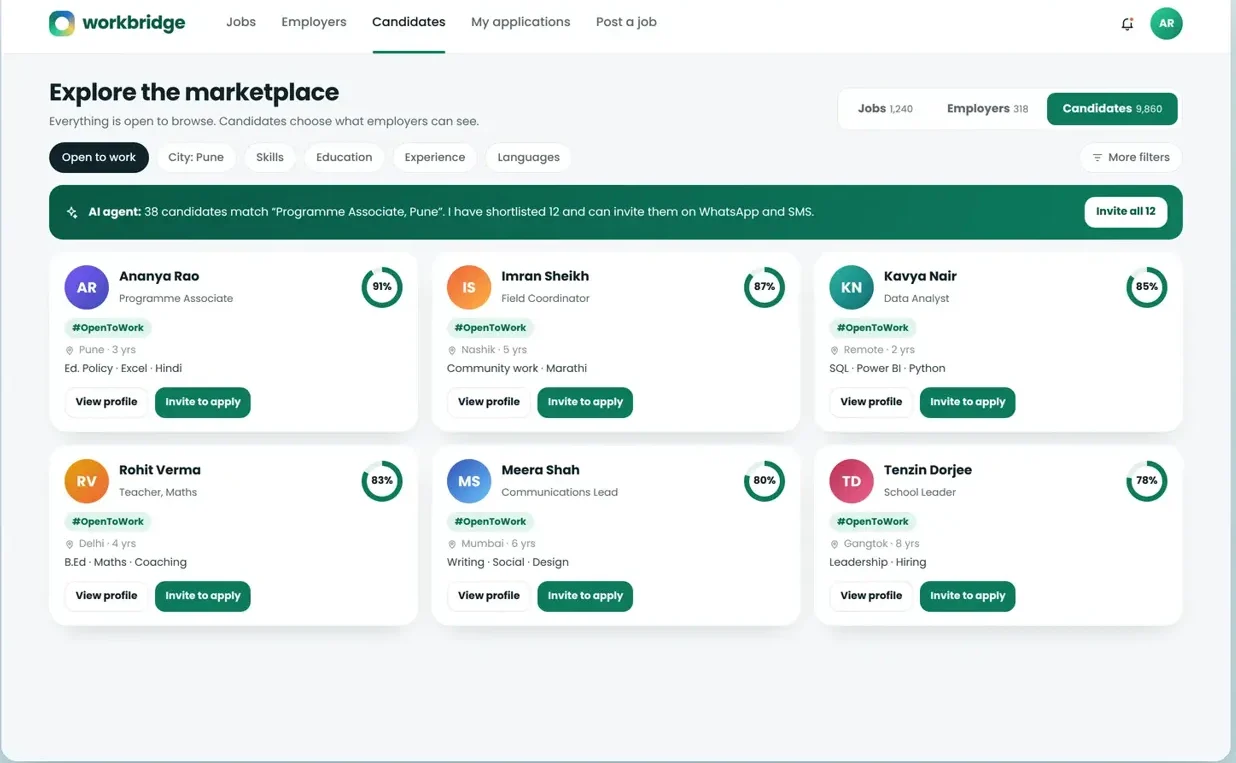Open My applications
The height and width of the screenshot is (763, 1236).
pos(521,22)
